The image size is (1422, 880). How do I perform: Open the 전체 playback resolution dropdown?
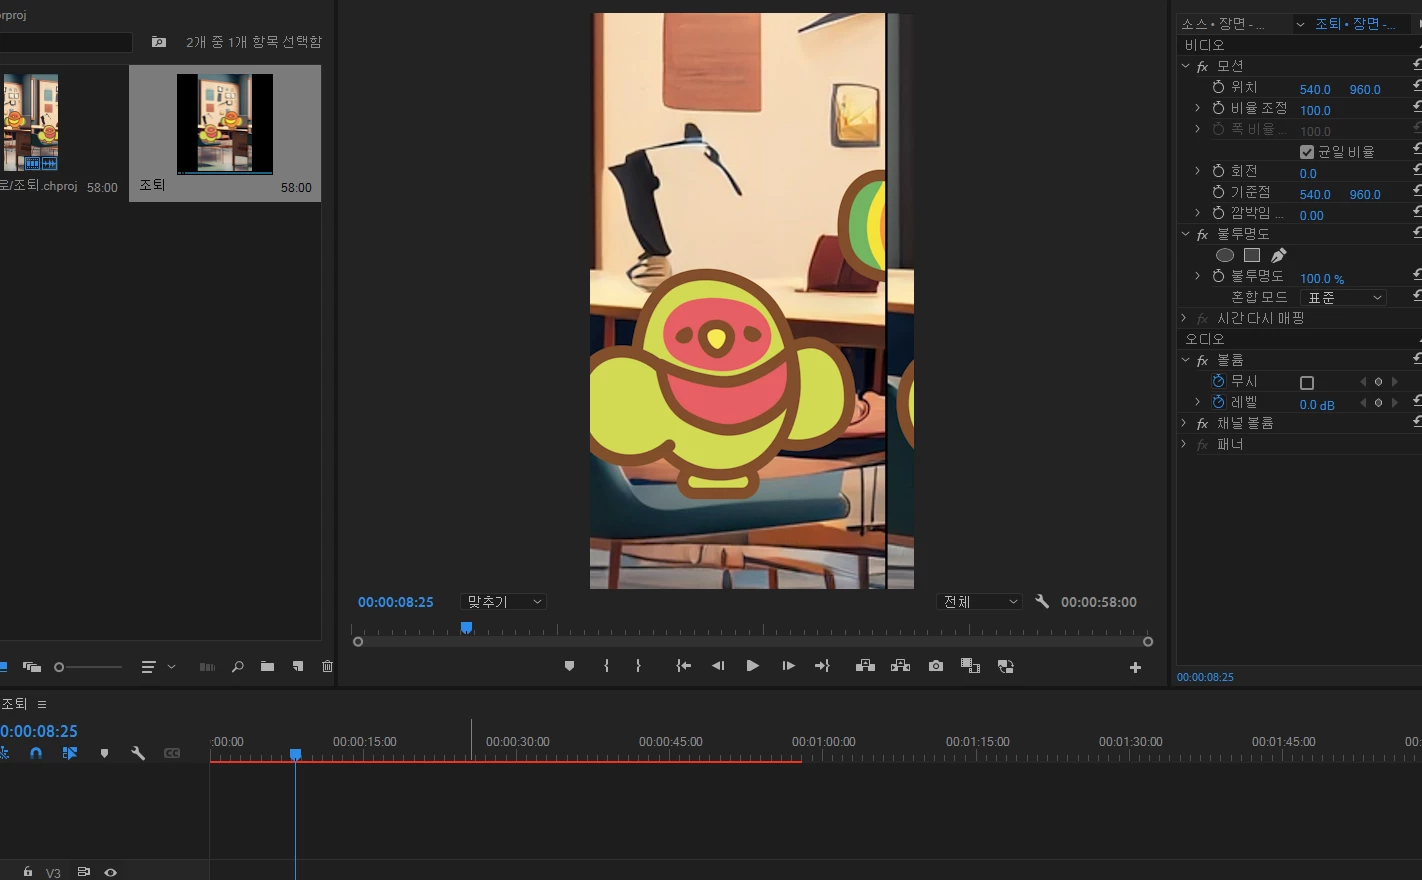pyautogui.click(x=979, y=602)
